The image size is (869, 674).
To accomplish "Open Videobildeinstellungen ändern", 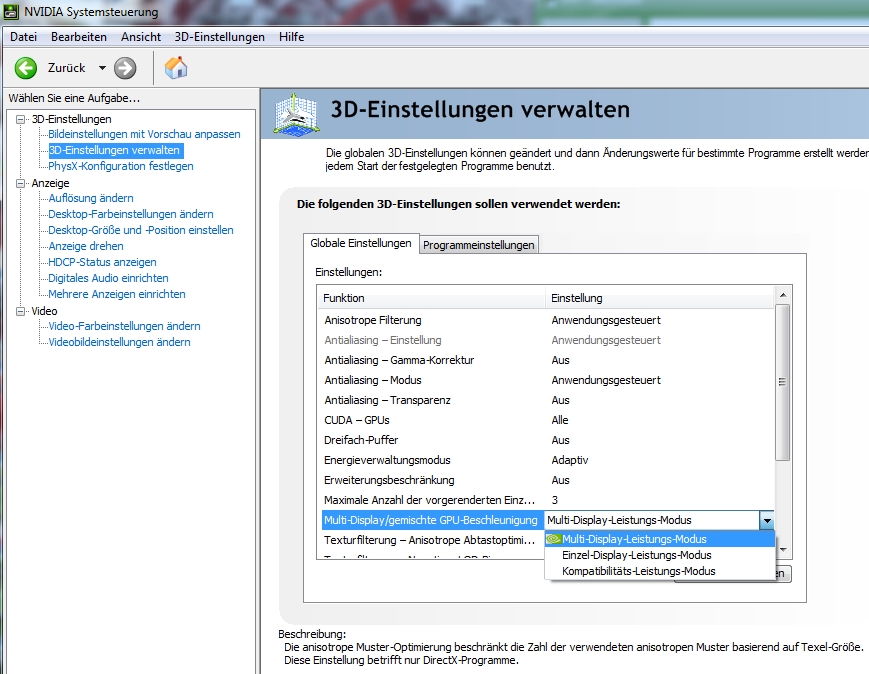I will tap(119, 342).
